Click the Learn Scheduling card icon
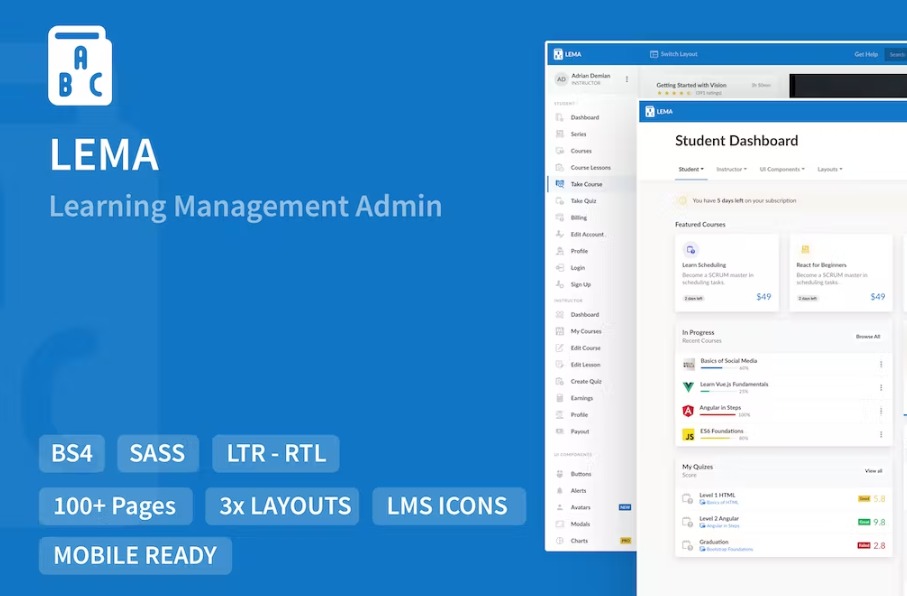This screenshot has height=596, width=907. 690,250
